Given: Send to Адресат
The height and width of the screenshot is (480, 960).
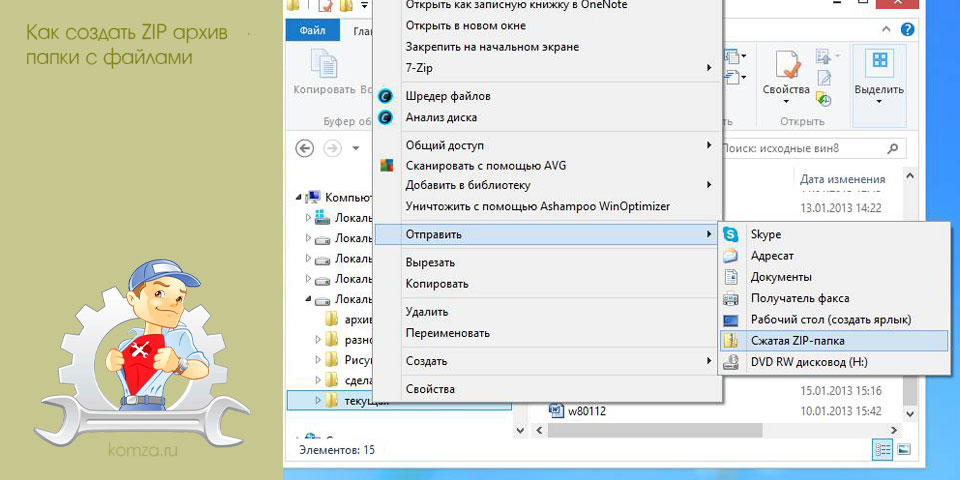Looking at the screenshot, I should [x=834, y=256].
